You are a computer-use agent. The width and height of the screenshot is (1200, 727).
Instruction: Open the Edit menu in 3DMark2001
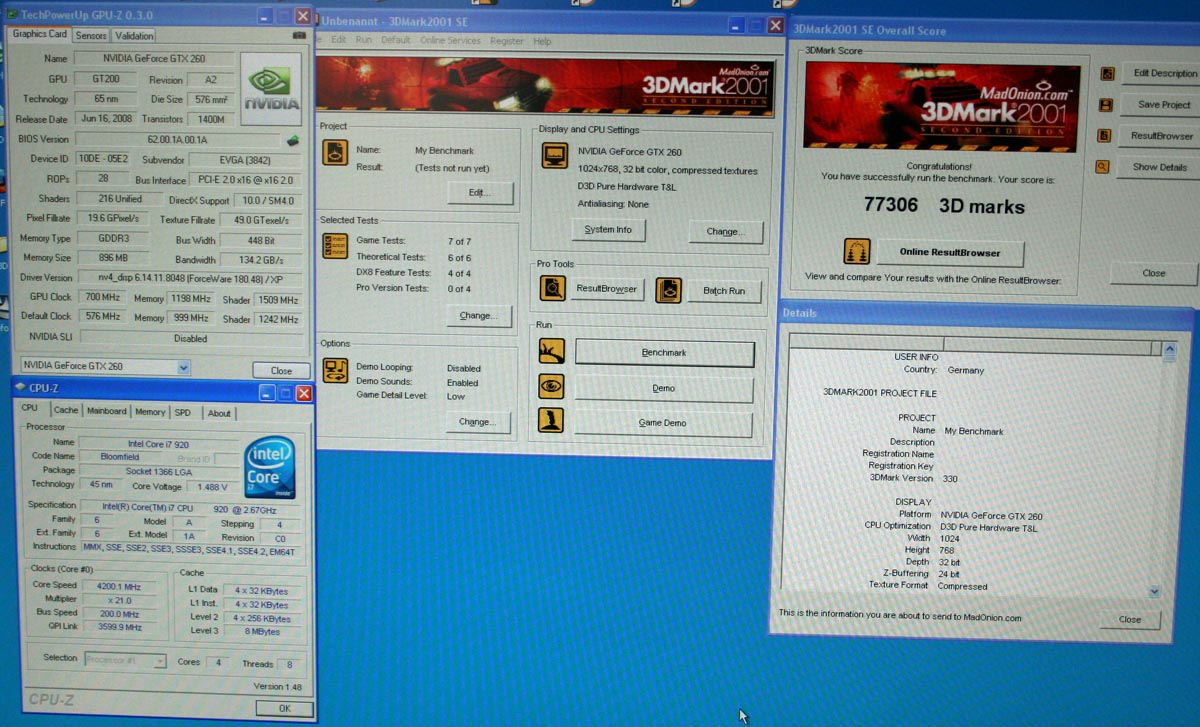339,40
